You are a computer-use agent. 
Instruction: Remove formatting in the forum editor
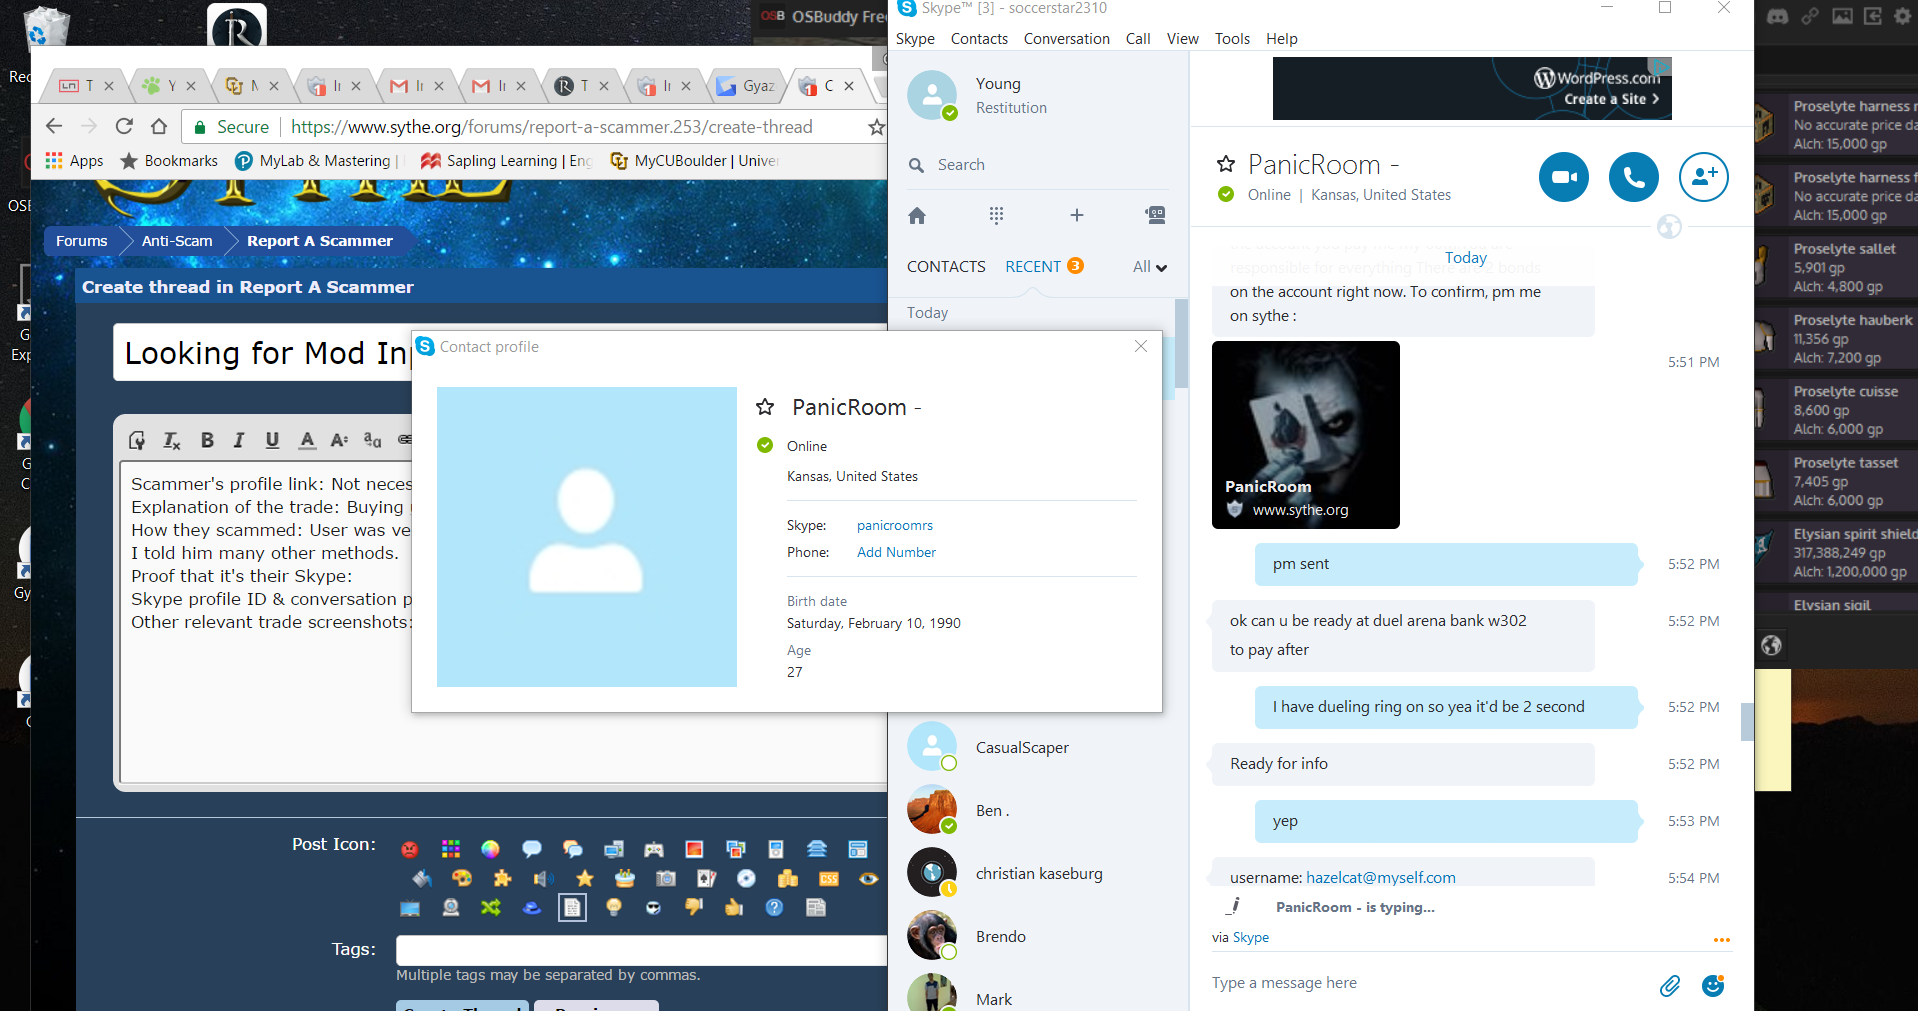coord(172,440)
